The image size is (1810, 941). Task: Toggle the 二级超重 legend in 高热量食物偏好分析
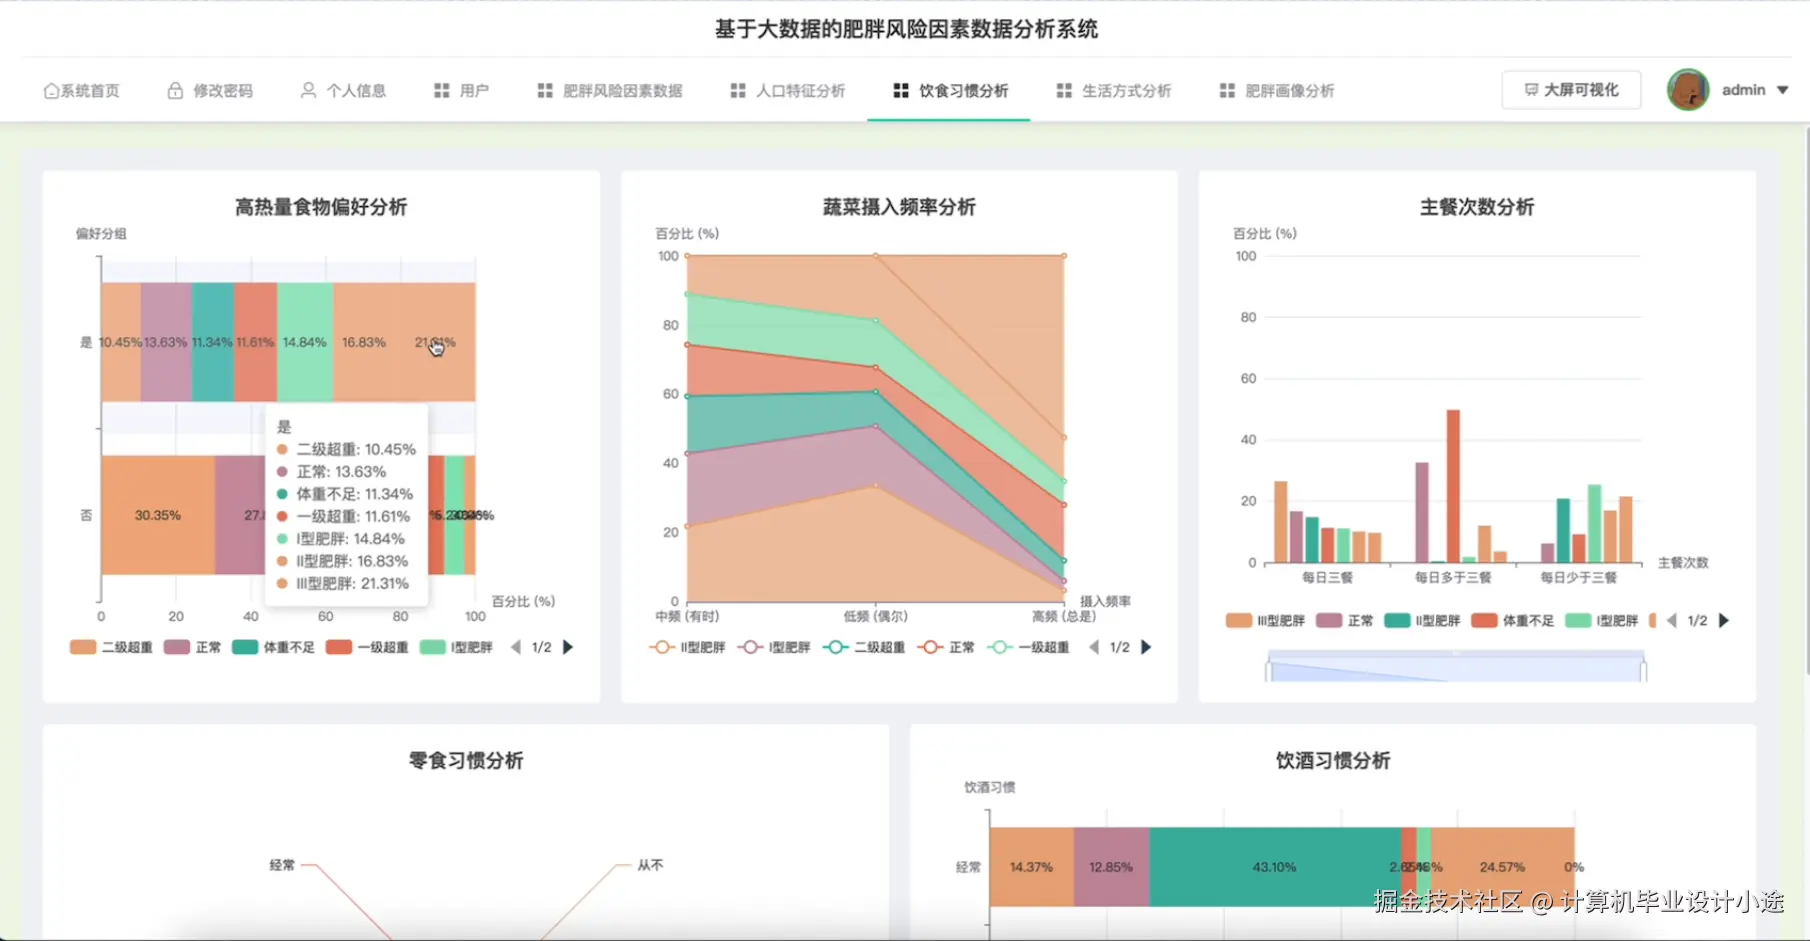point(110,647)
